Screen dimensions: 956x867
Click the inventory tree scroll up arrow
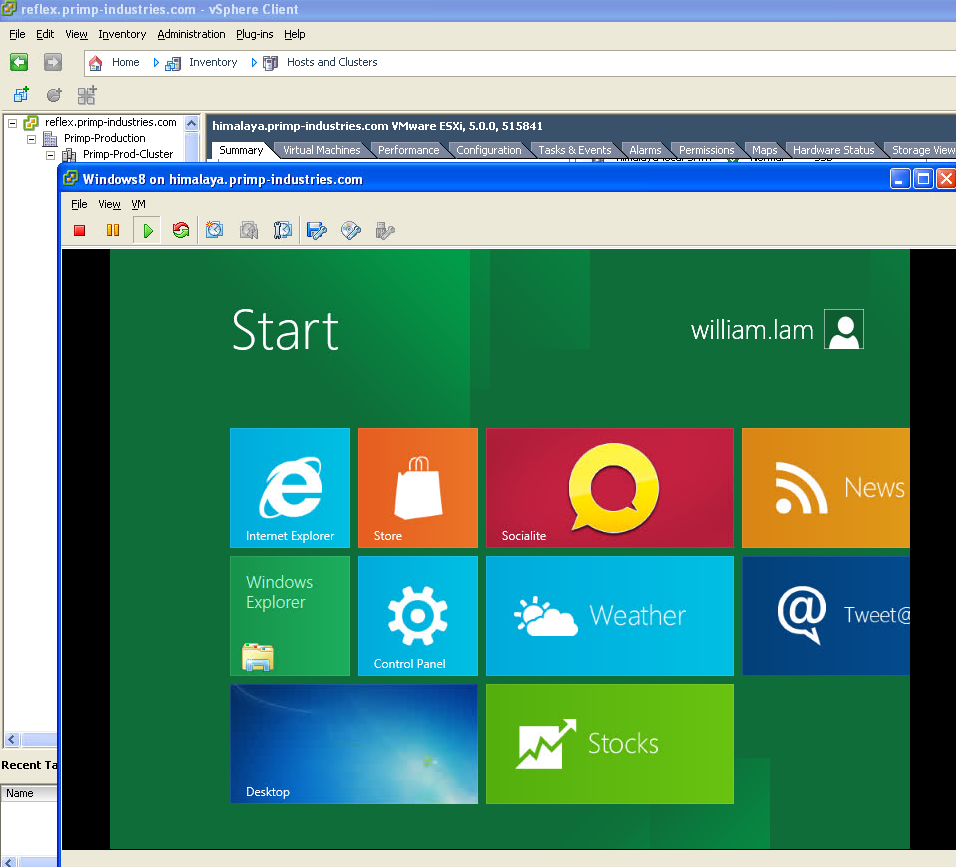[x=191, y=123]
